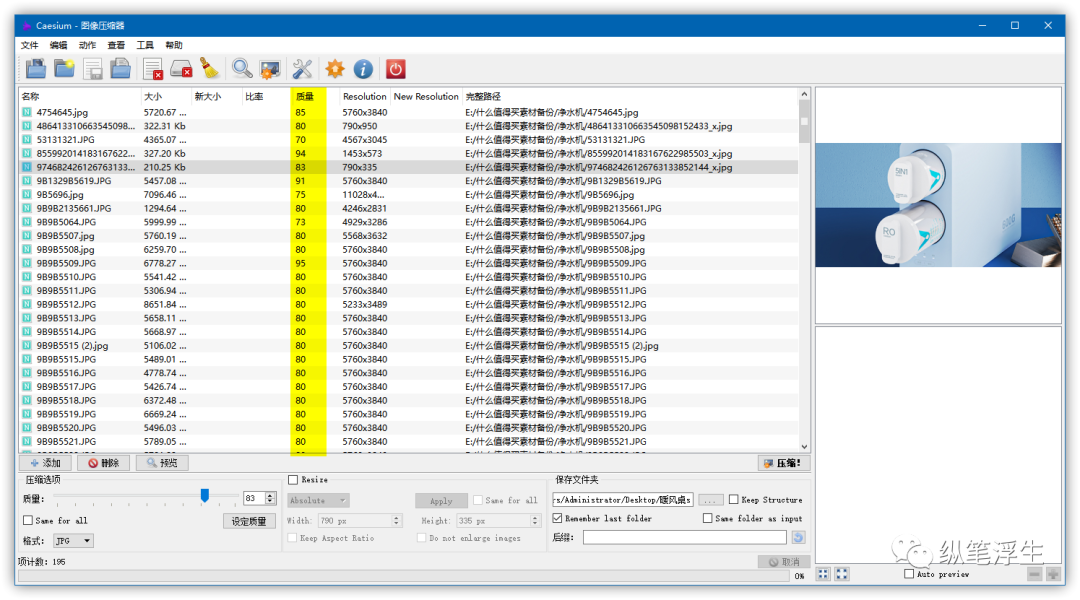
Task: Click the 预览 button
Action: point(162,463)
